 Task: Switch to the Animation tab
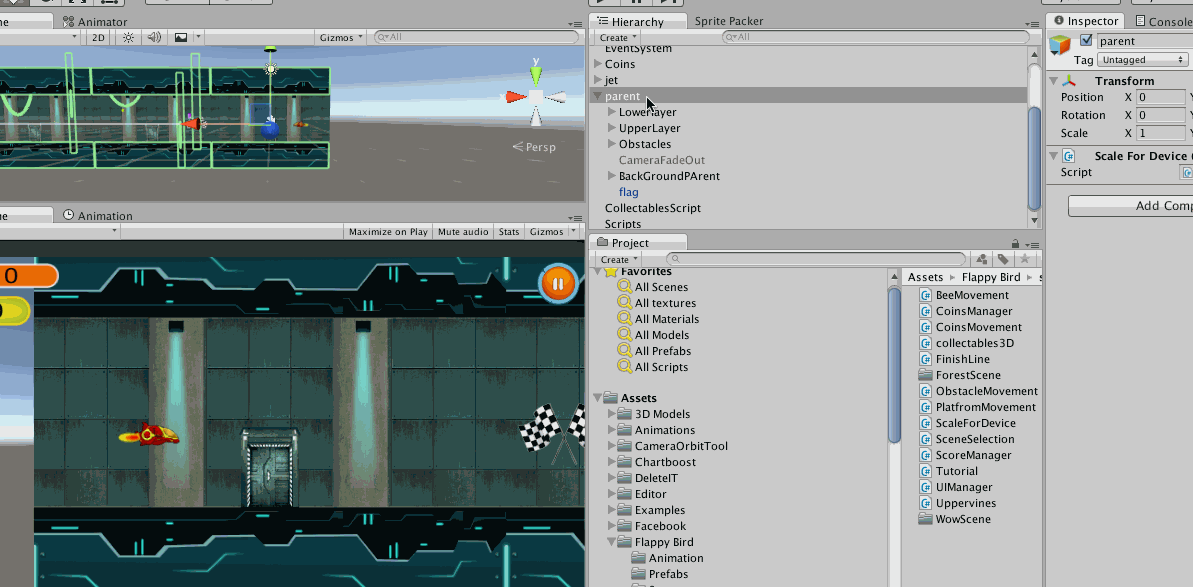[98, 215]
